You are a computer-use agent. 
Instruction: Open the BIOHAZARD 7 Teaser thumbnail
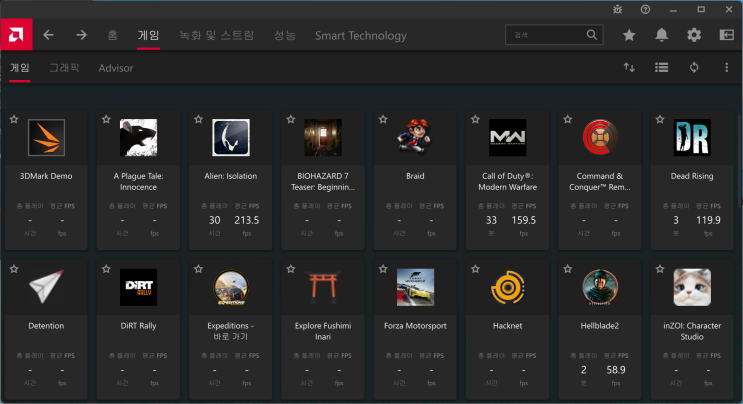pos(323,137)
